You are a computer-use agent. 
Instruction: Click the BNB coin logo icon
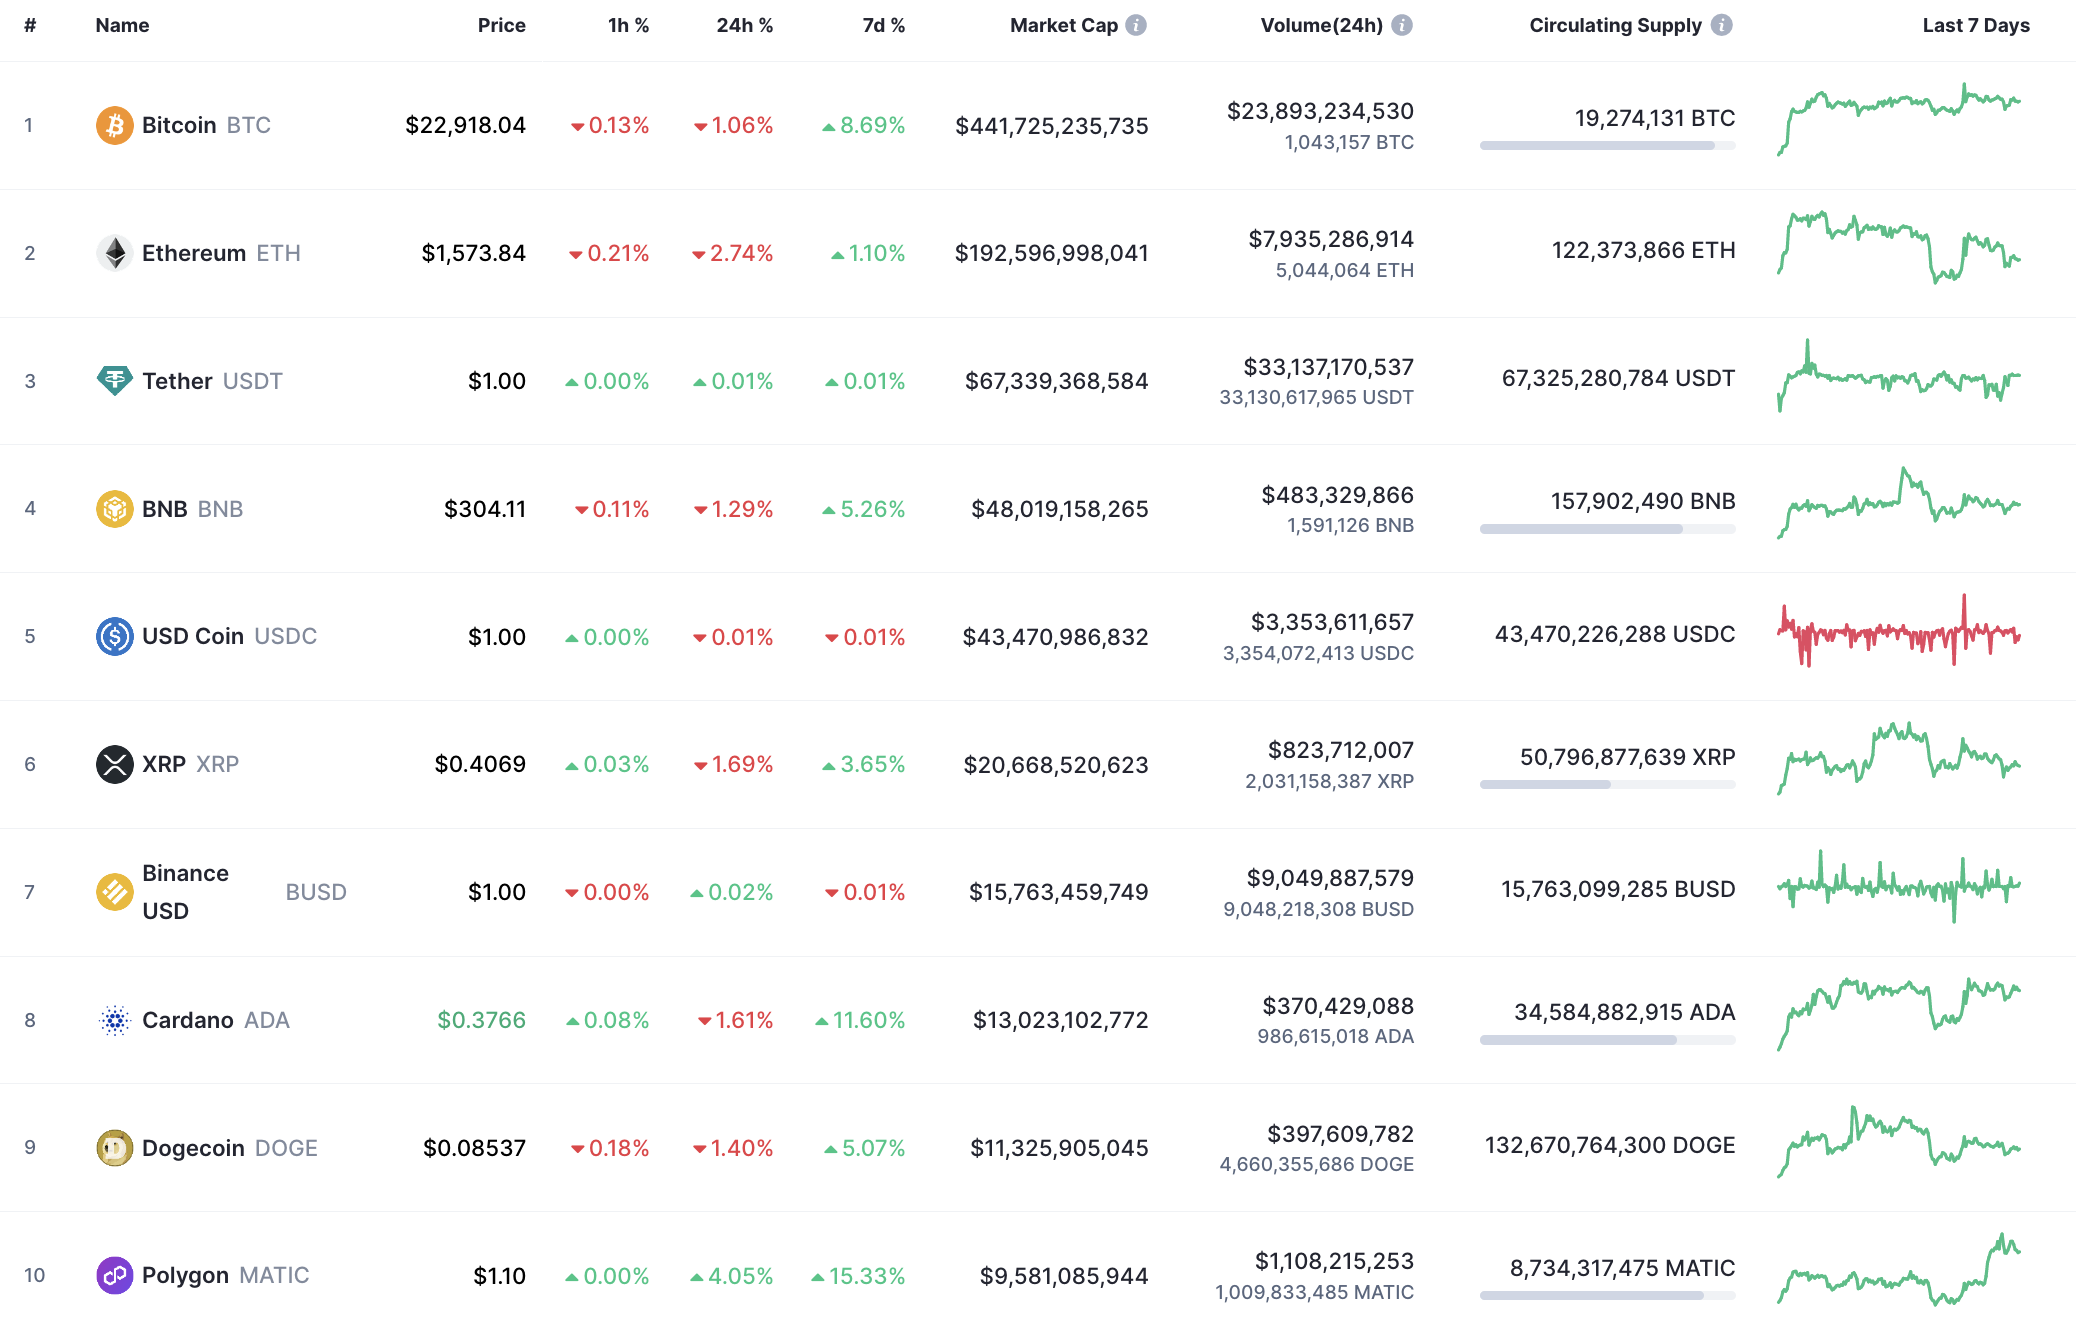[x=114, y=508]
